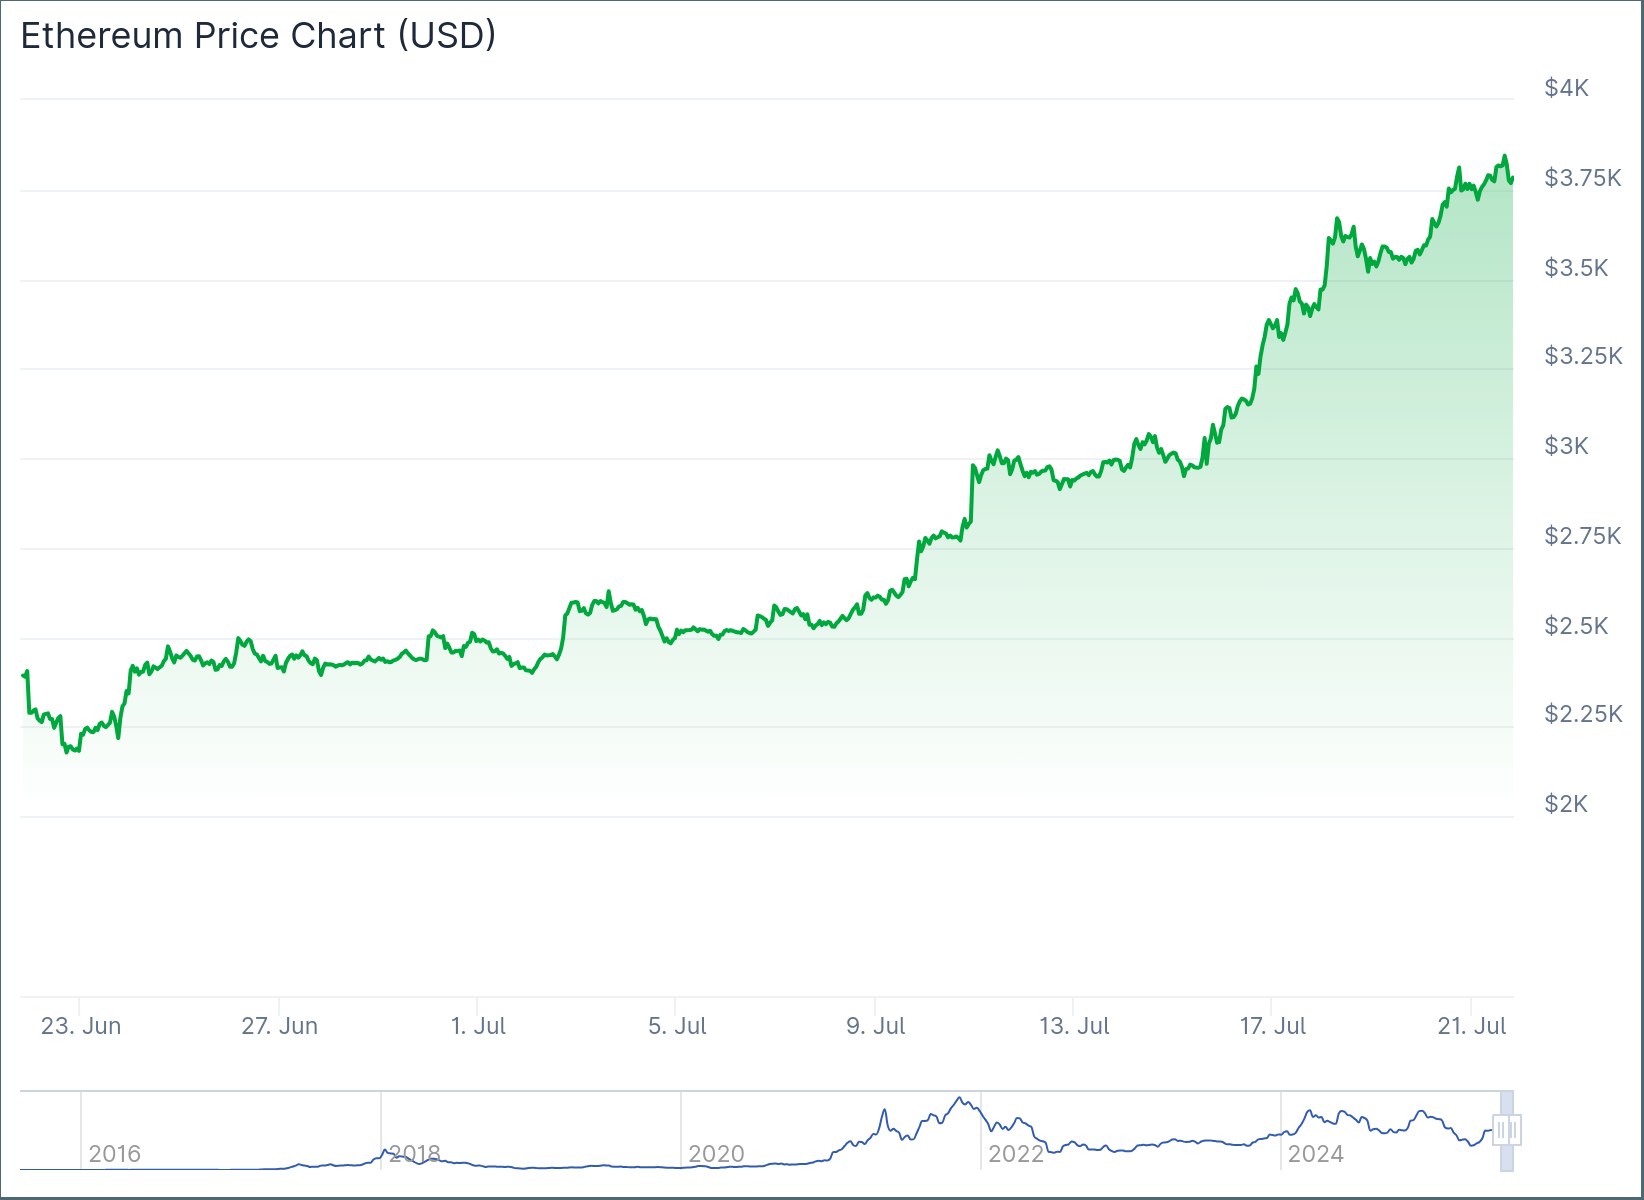This screenshot has width=1644, height=1200.
Task: Click the $4K y-axis label
Action: (1566, 88)
